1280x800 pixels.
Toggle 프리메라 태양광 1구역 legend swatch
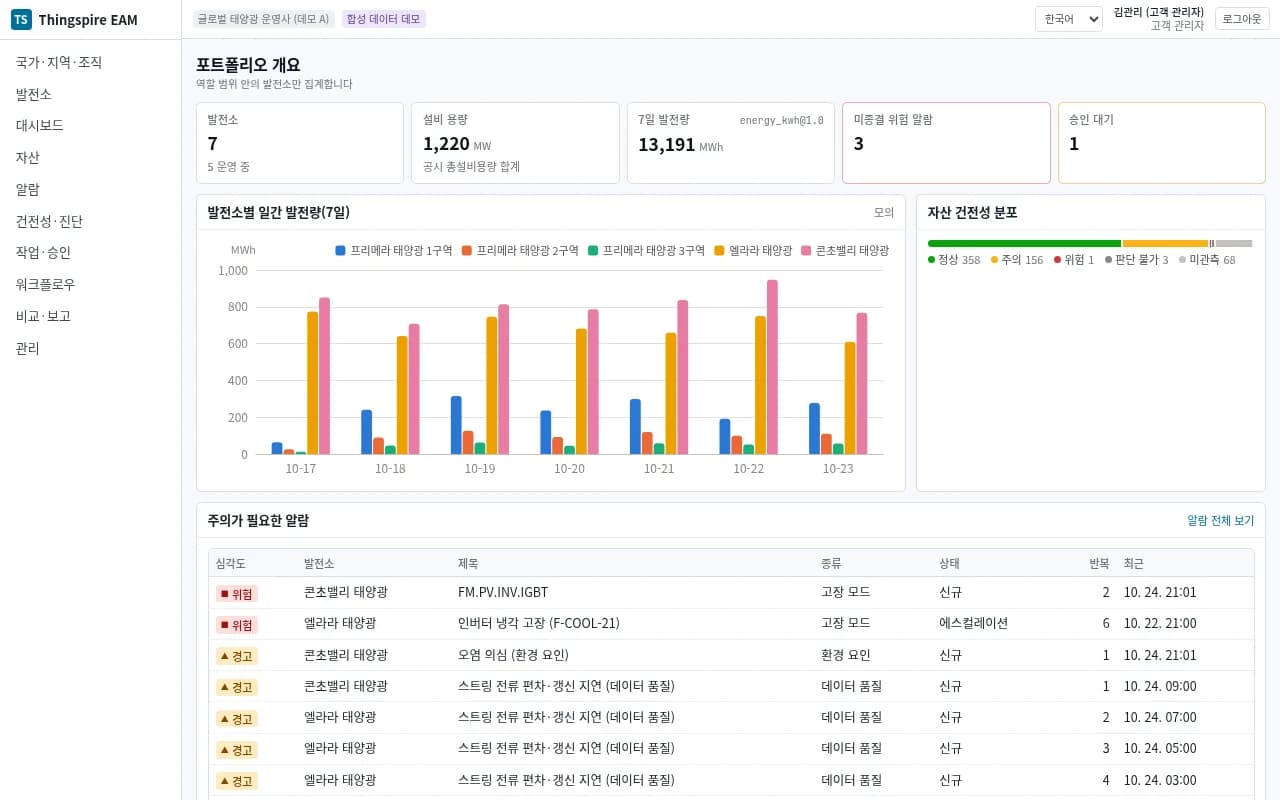click(x=340, y=251)
